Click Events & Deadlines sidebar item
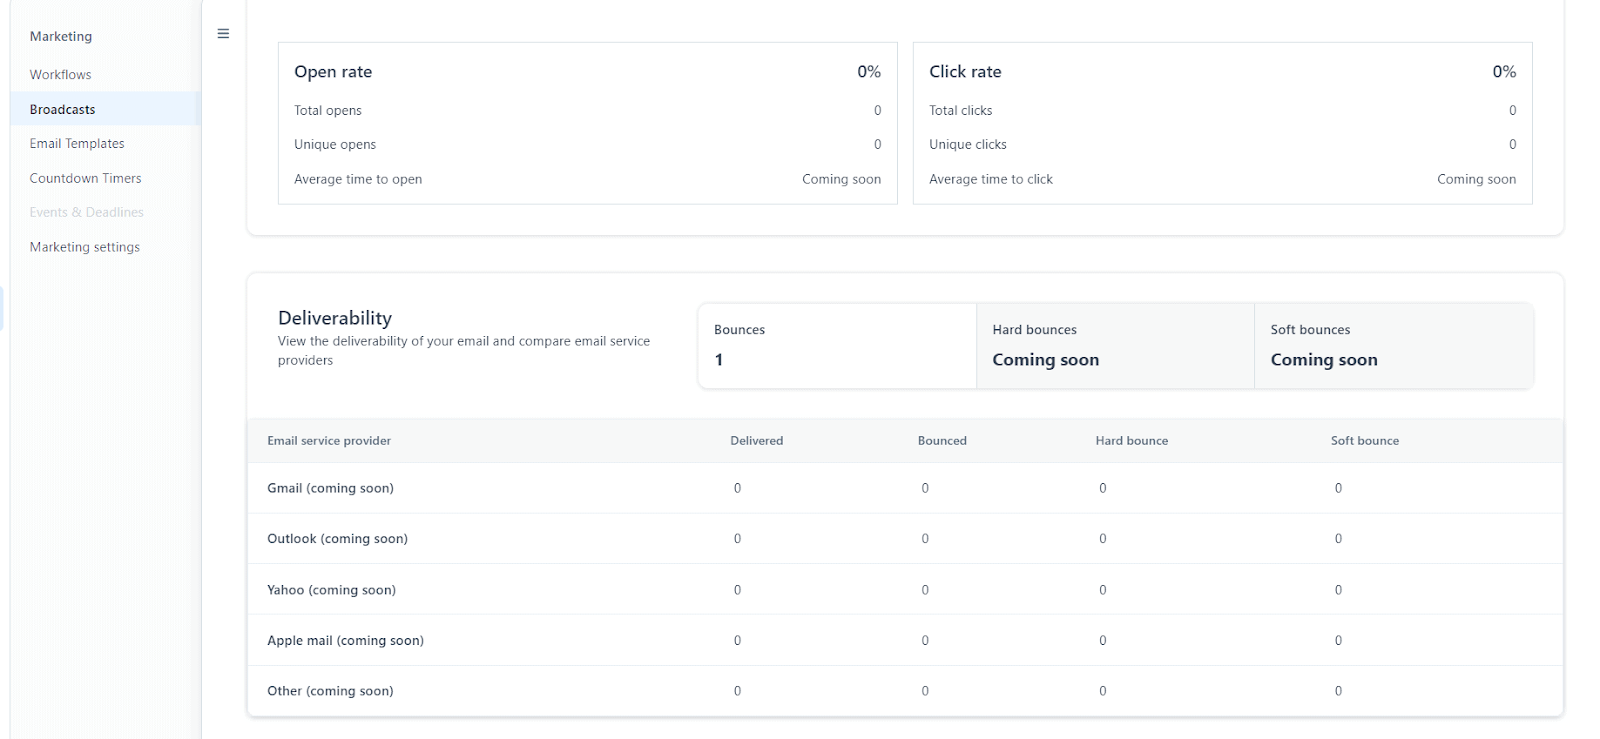 [86, 212]
